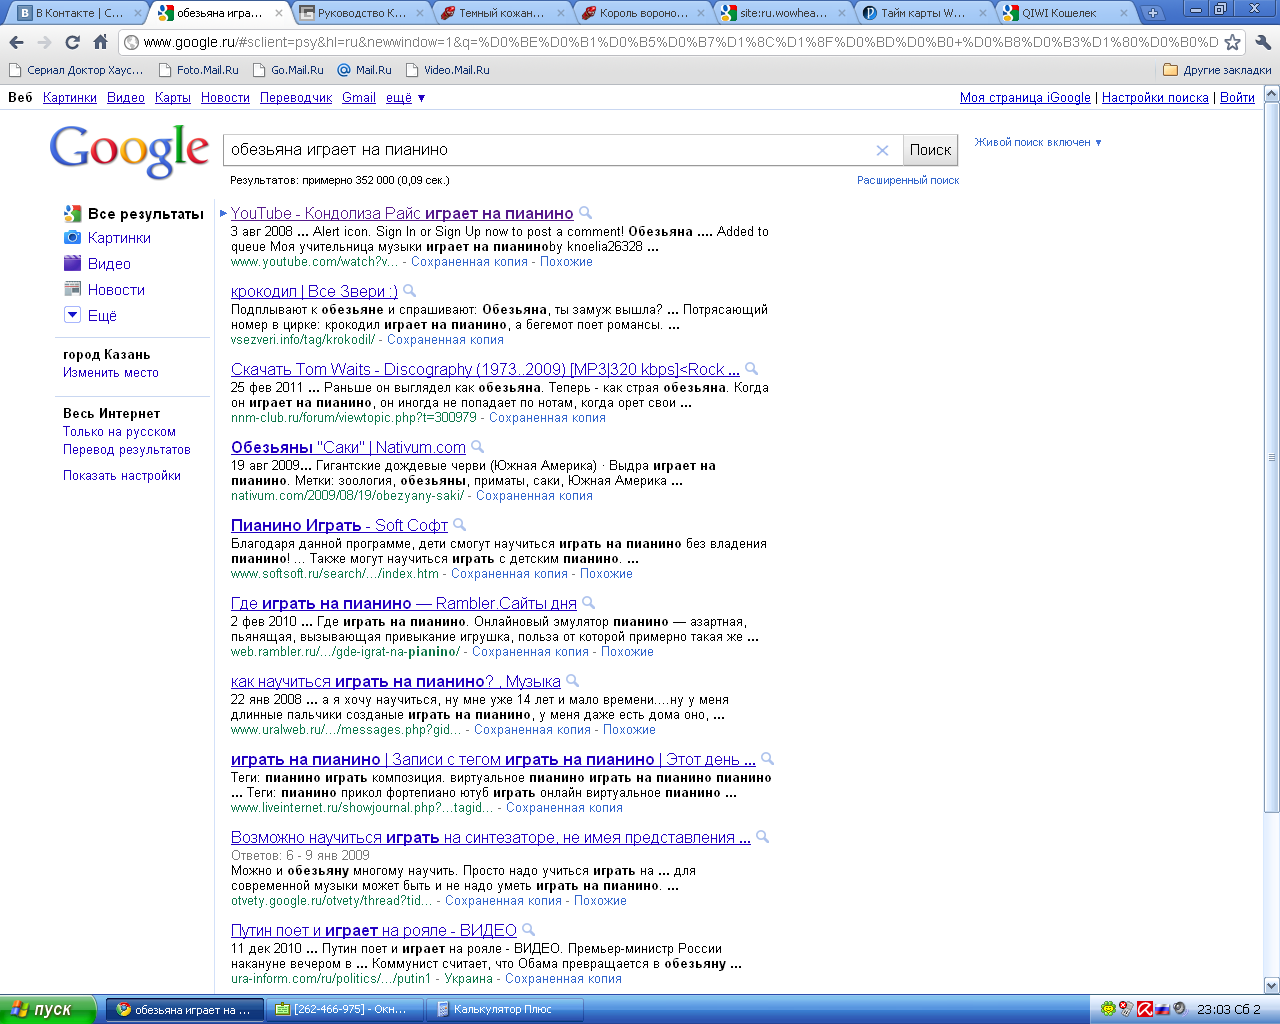Open the ещё dropdown in the top navigation
Viewport: 1280px width, 1024px height.
point(405,98)
